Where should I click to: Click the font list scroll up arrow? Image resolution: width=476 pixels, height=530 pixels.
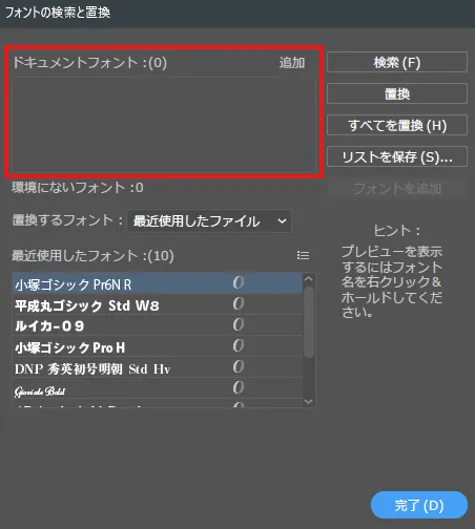[308, 279]
